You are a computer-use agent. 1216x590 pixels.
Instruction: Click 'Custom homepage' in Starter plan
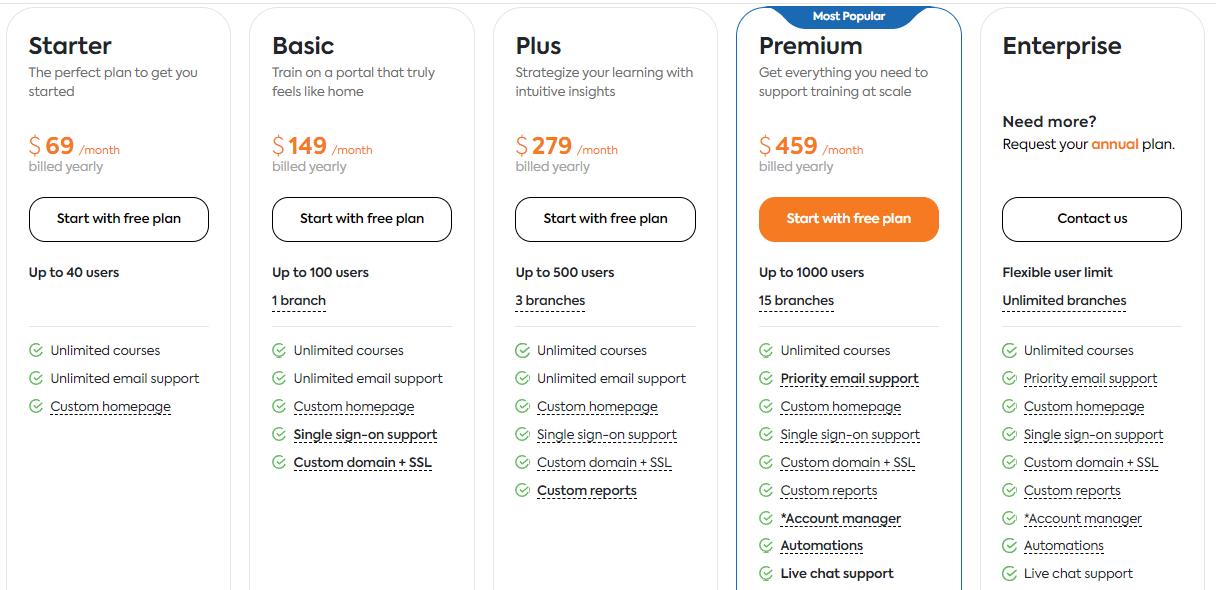[110, 407]
